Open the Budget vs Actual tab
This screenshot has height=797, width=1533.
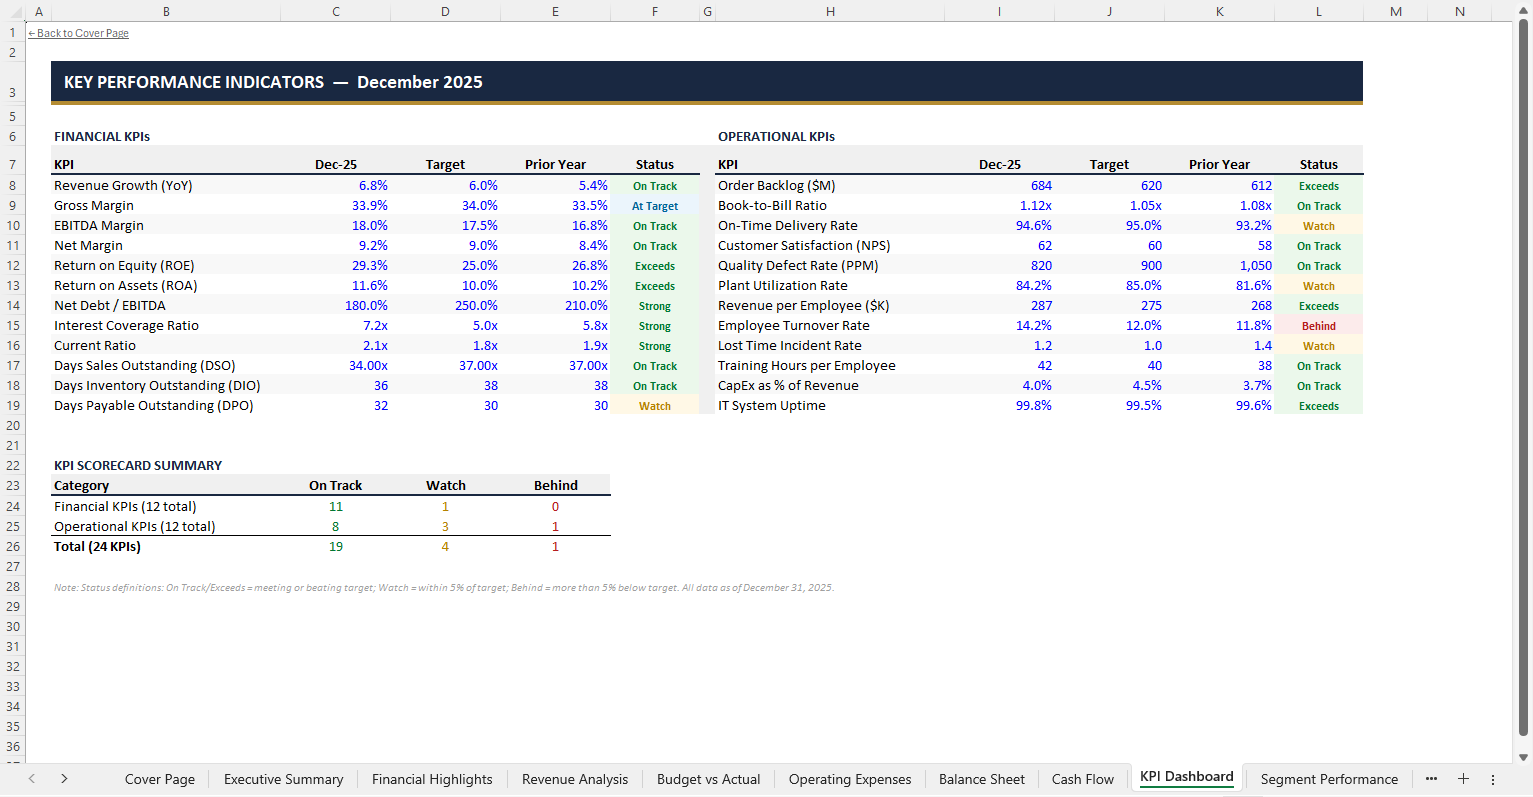pyautogui.click(x=708, y=779)
